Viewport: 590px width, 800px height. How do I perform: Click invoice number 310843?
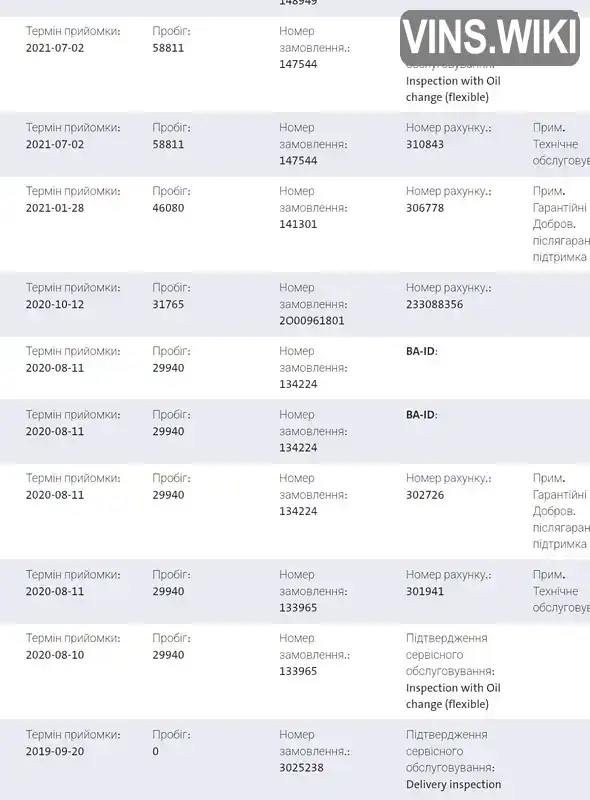point(425,144)
